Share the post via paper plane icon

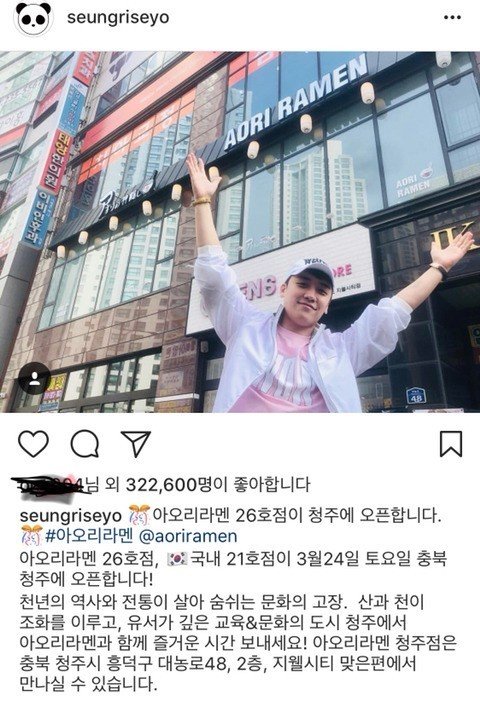[135, 444]
